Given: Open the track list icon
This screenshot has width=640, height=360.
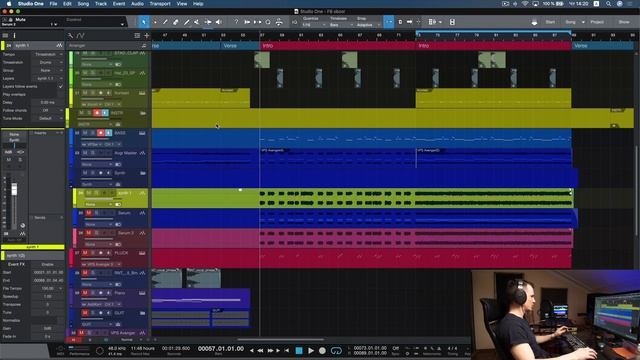Looking at the screenshot, I should point(137,36).
